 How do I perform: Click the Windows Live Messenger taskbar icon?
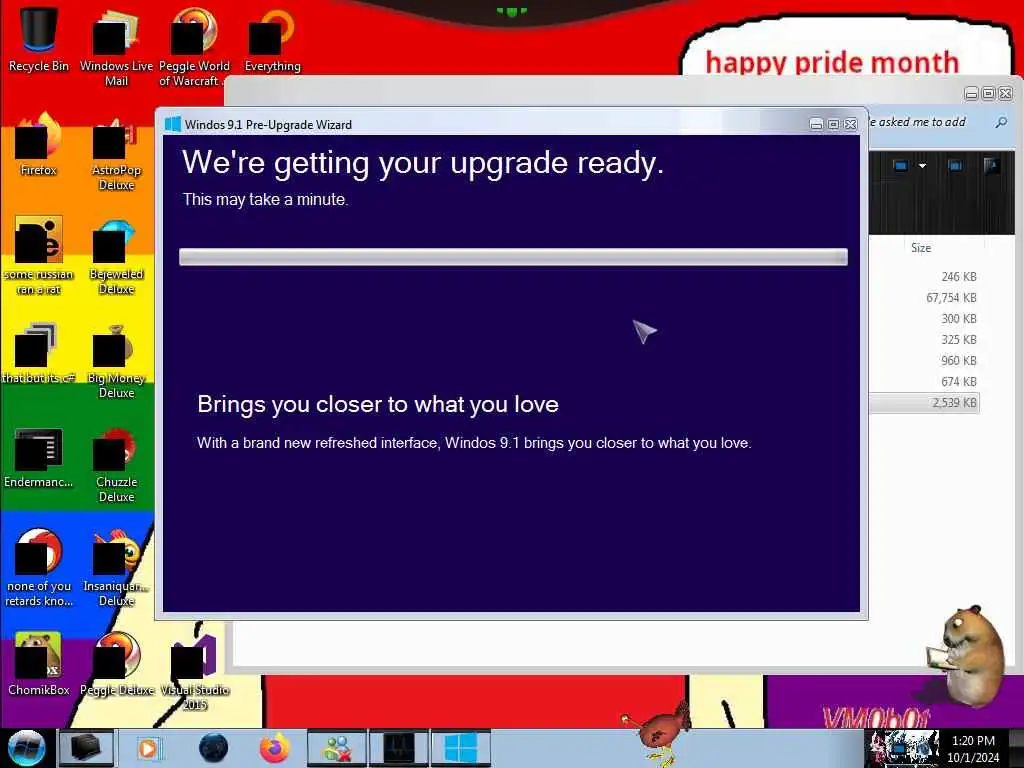(338, 748)
